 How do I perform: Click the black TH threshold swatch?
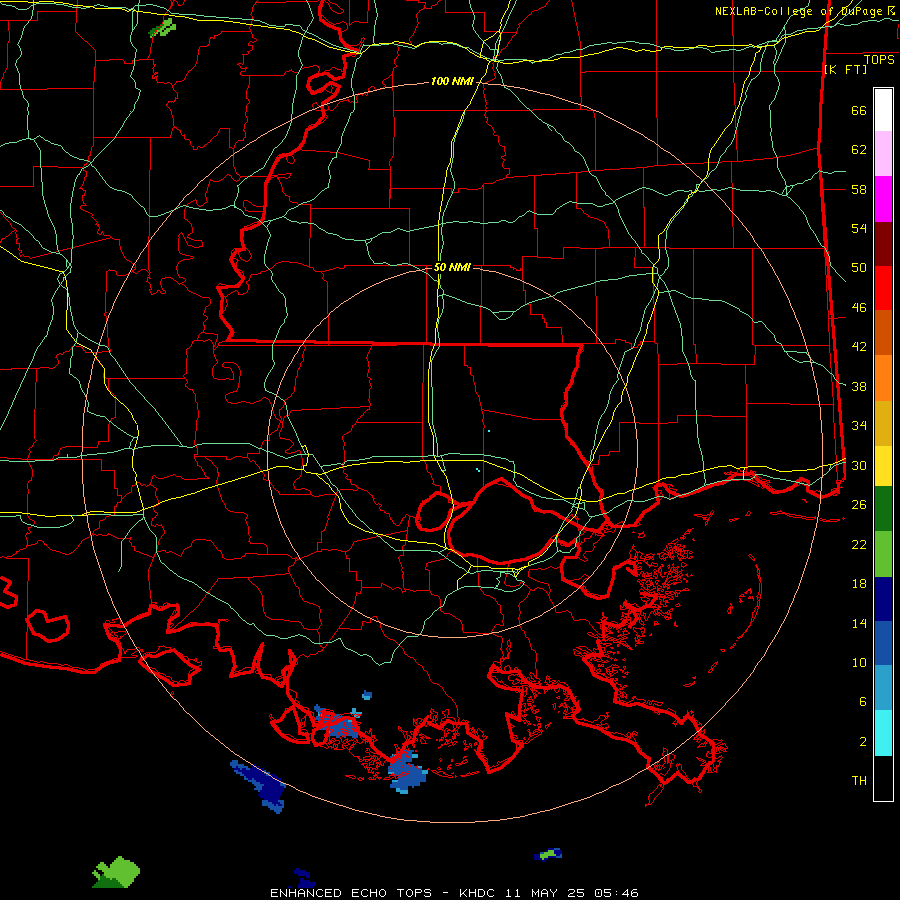pos(883,778)
